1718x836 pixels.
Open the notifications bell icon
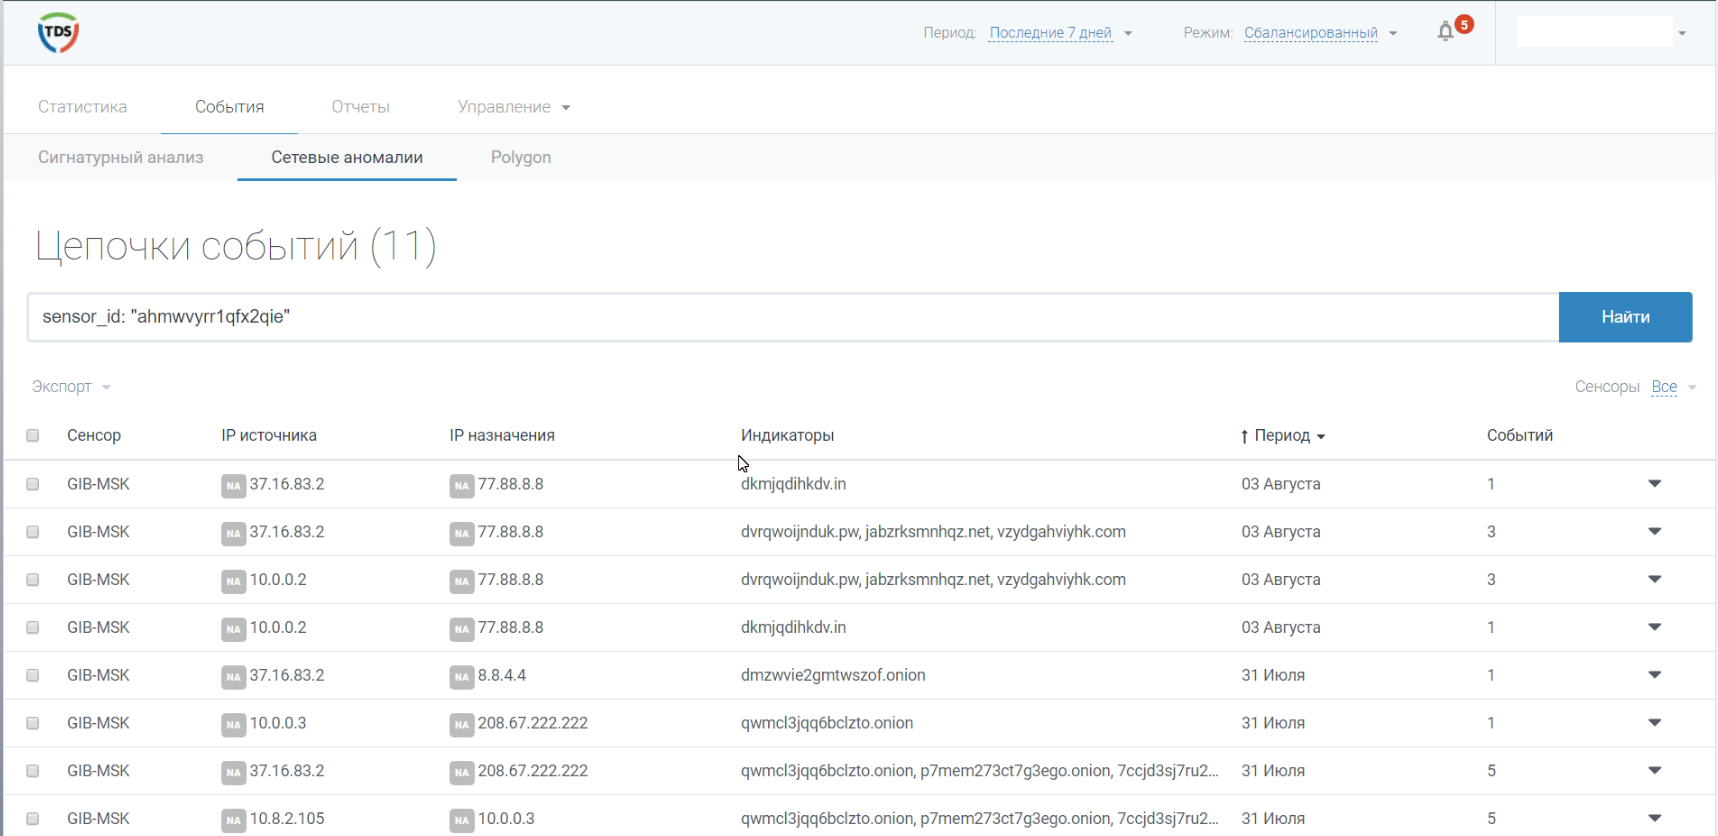click(x=1445, y=32)
